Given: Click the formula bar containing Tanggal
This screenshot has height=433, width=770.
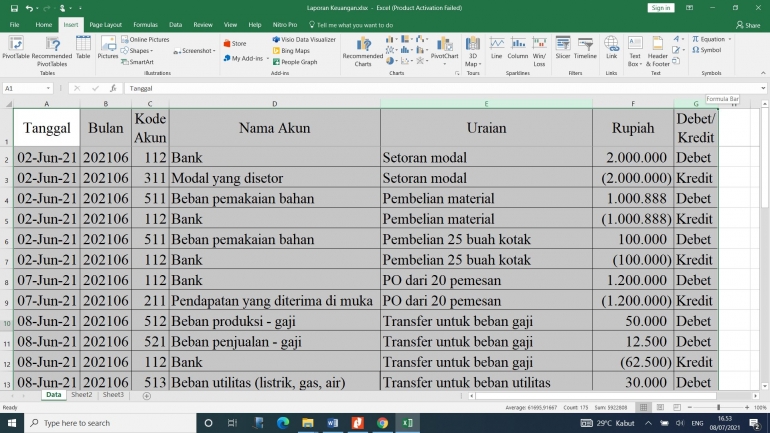Looking at the screenshot, I should 442,88.
